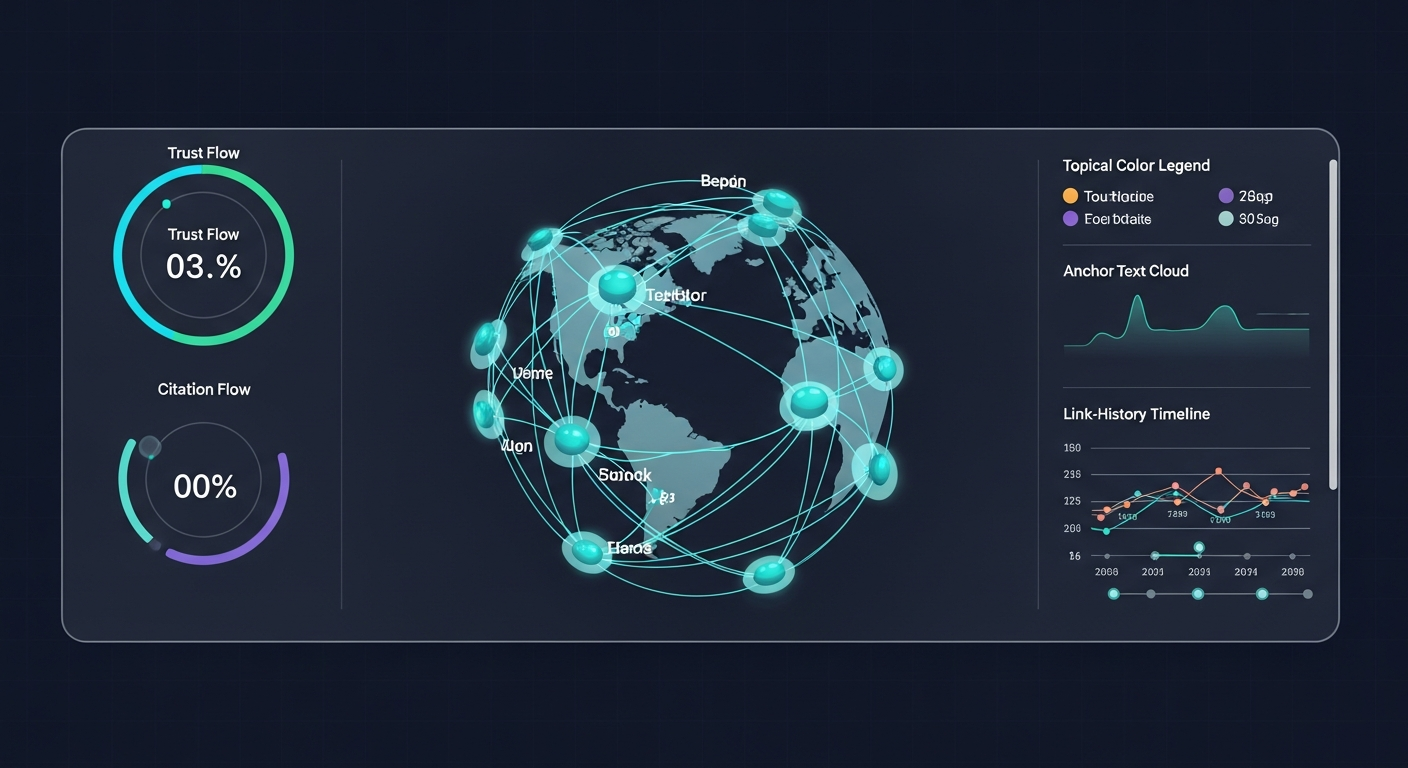The width and height of the screenshot is (1408, 768).
Task: Click the globe node beside the Terliklor label
Action: coord(616,287)
